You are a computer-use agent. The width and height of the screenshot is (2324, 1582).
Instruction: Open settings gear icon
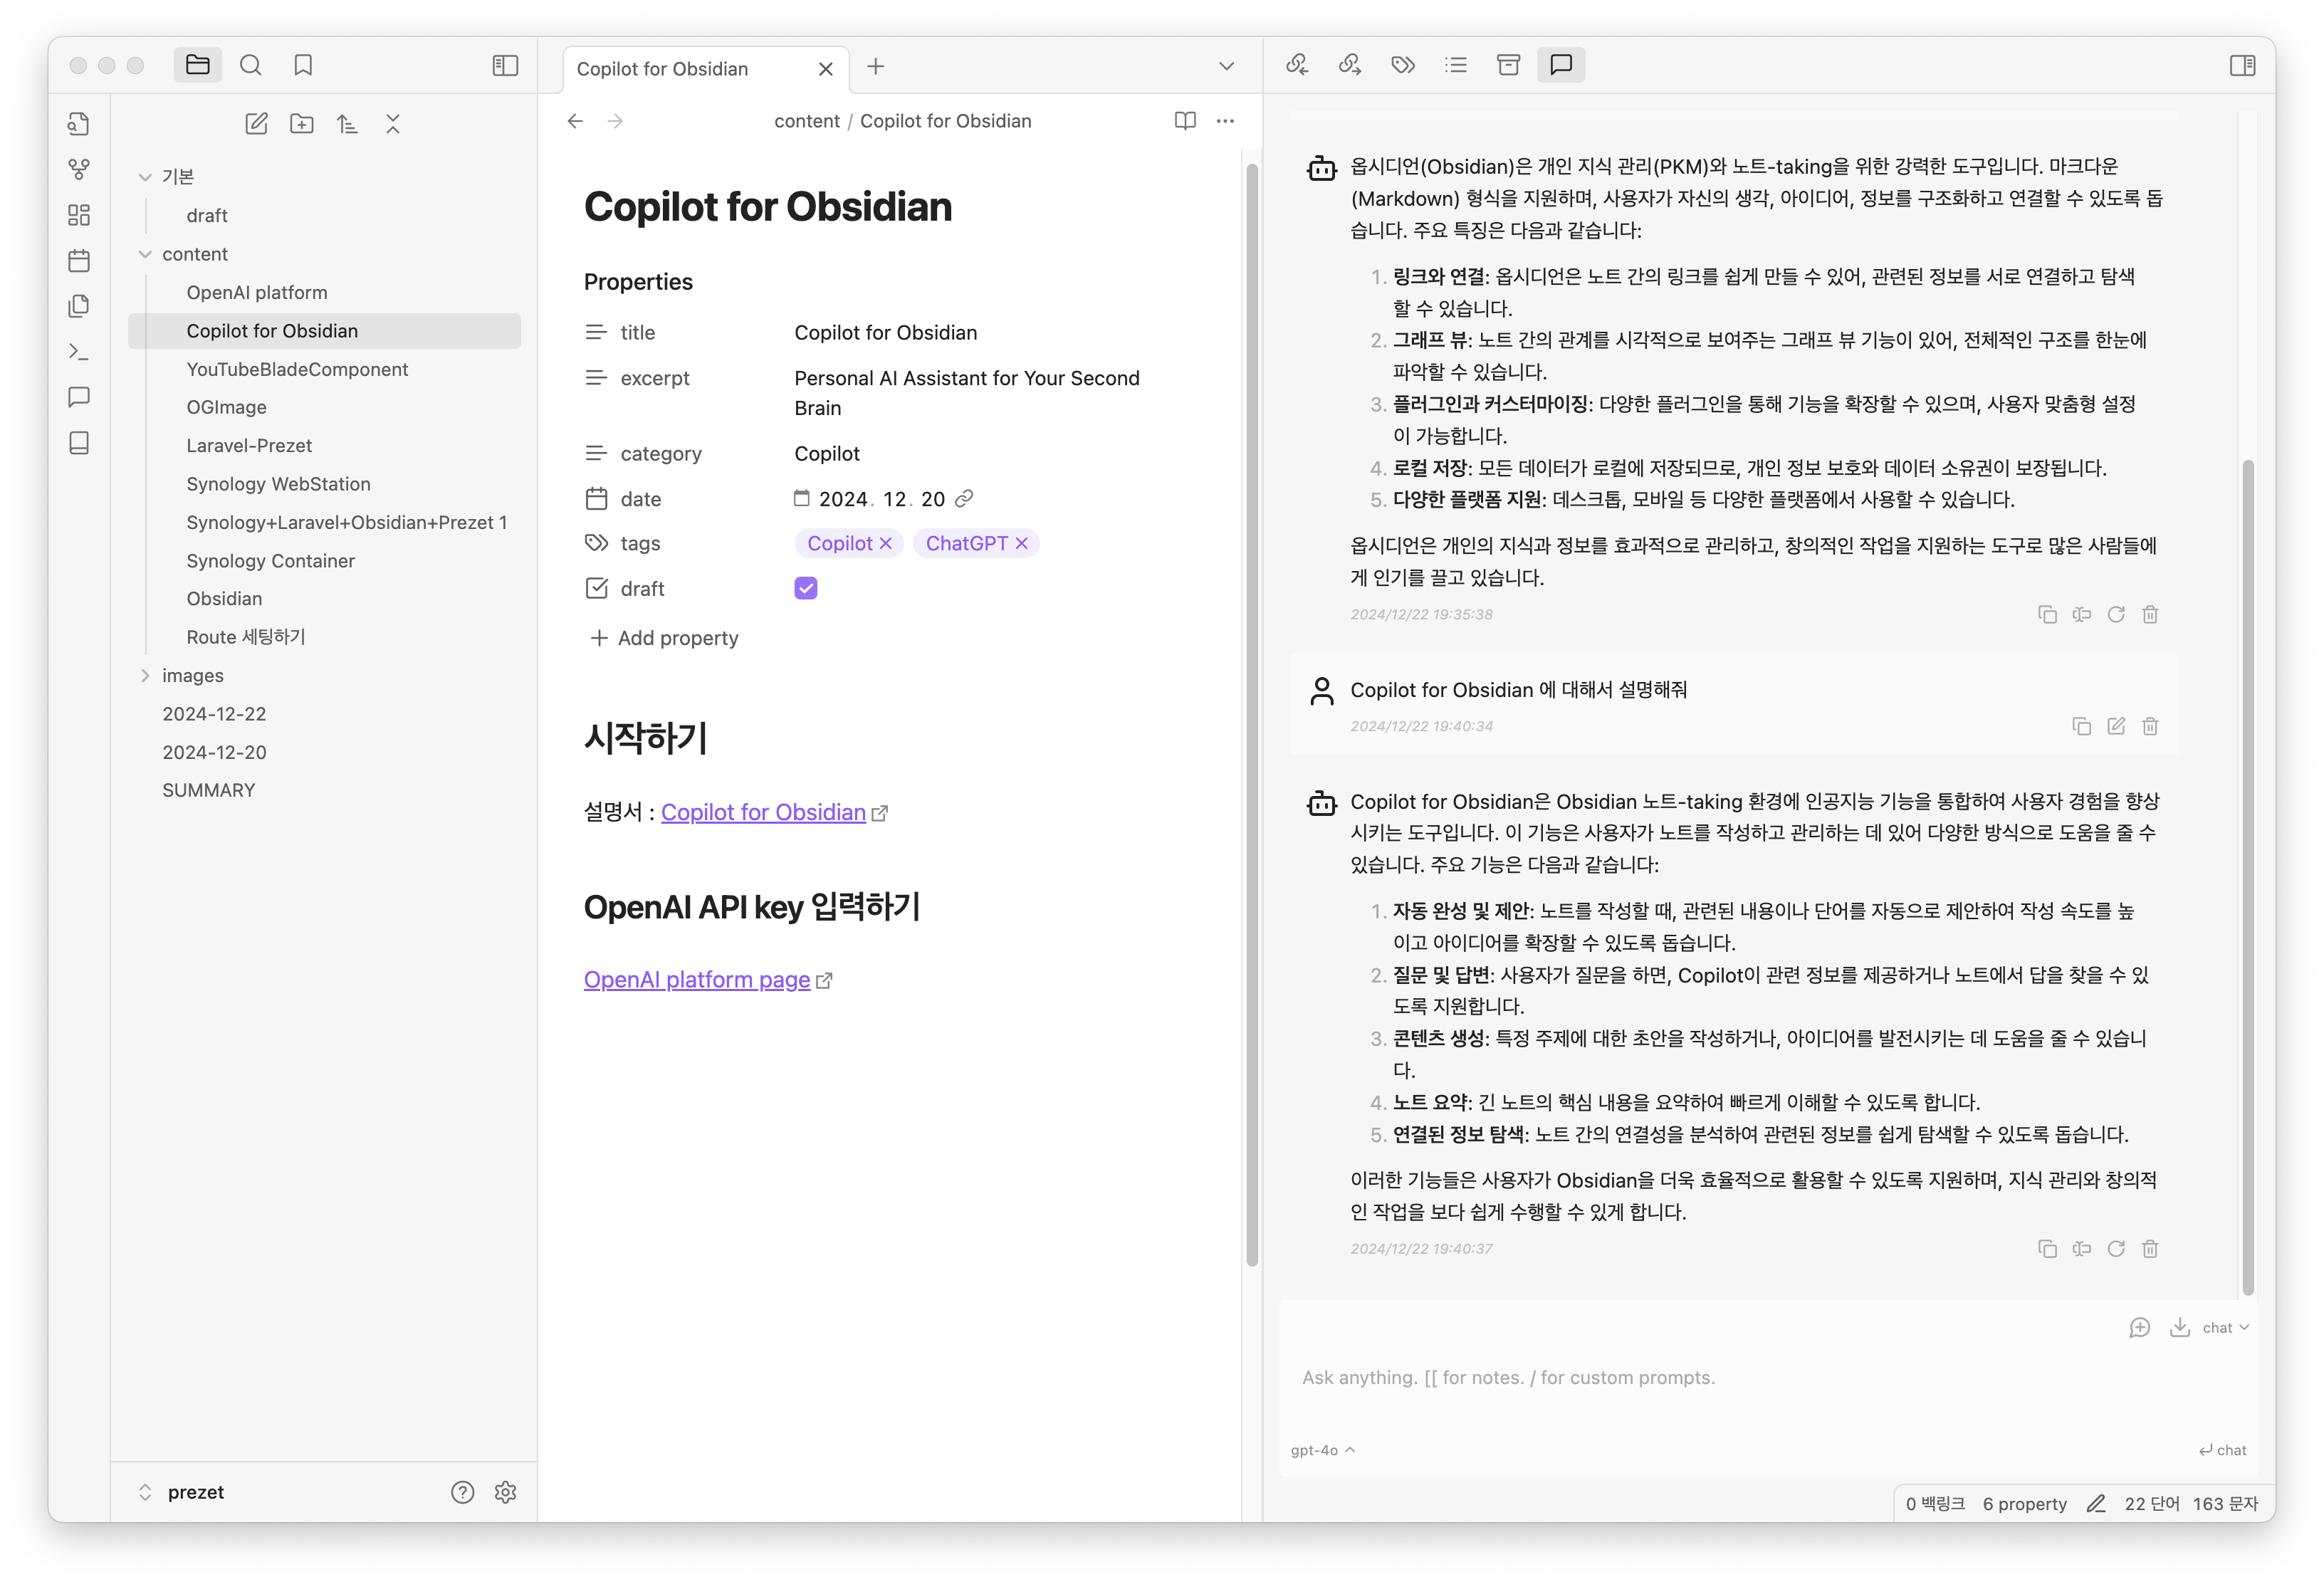[505, 1492]
